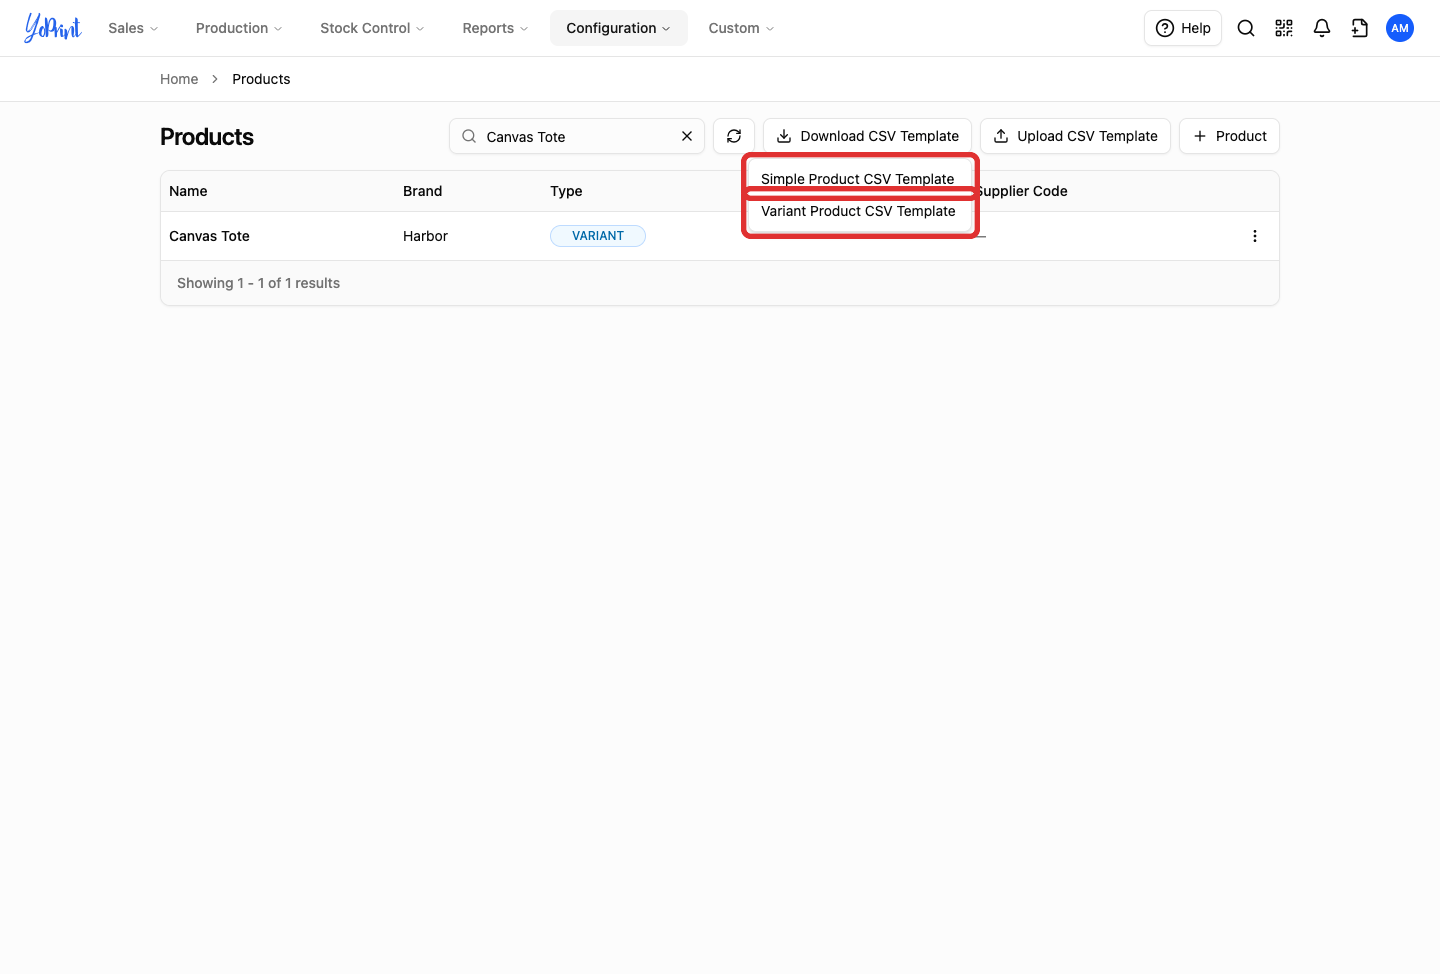Open the QR code scanner icon
Viewport: 1440px width, 974px height.
(1284, 28)
